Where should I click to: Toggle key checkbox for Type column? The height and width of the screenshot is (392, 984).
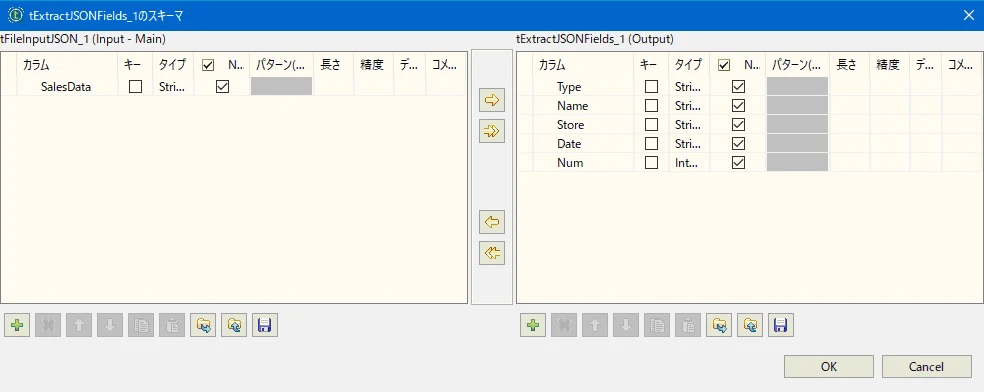[x=651, y=87]
